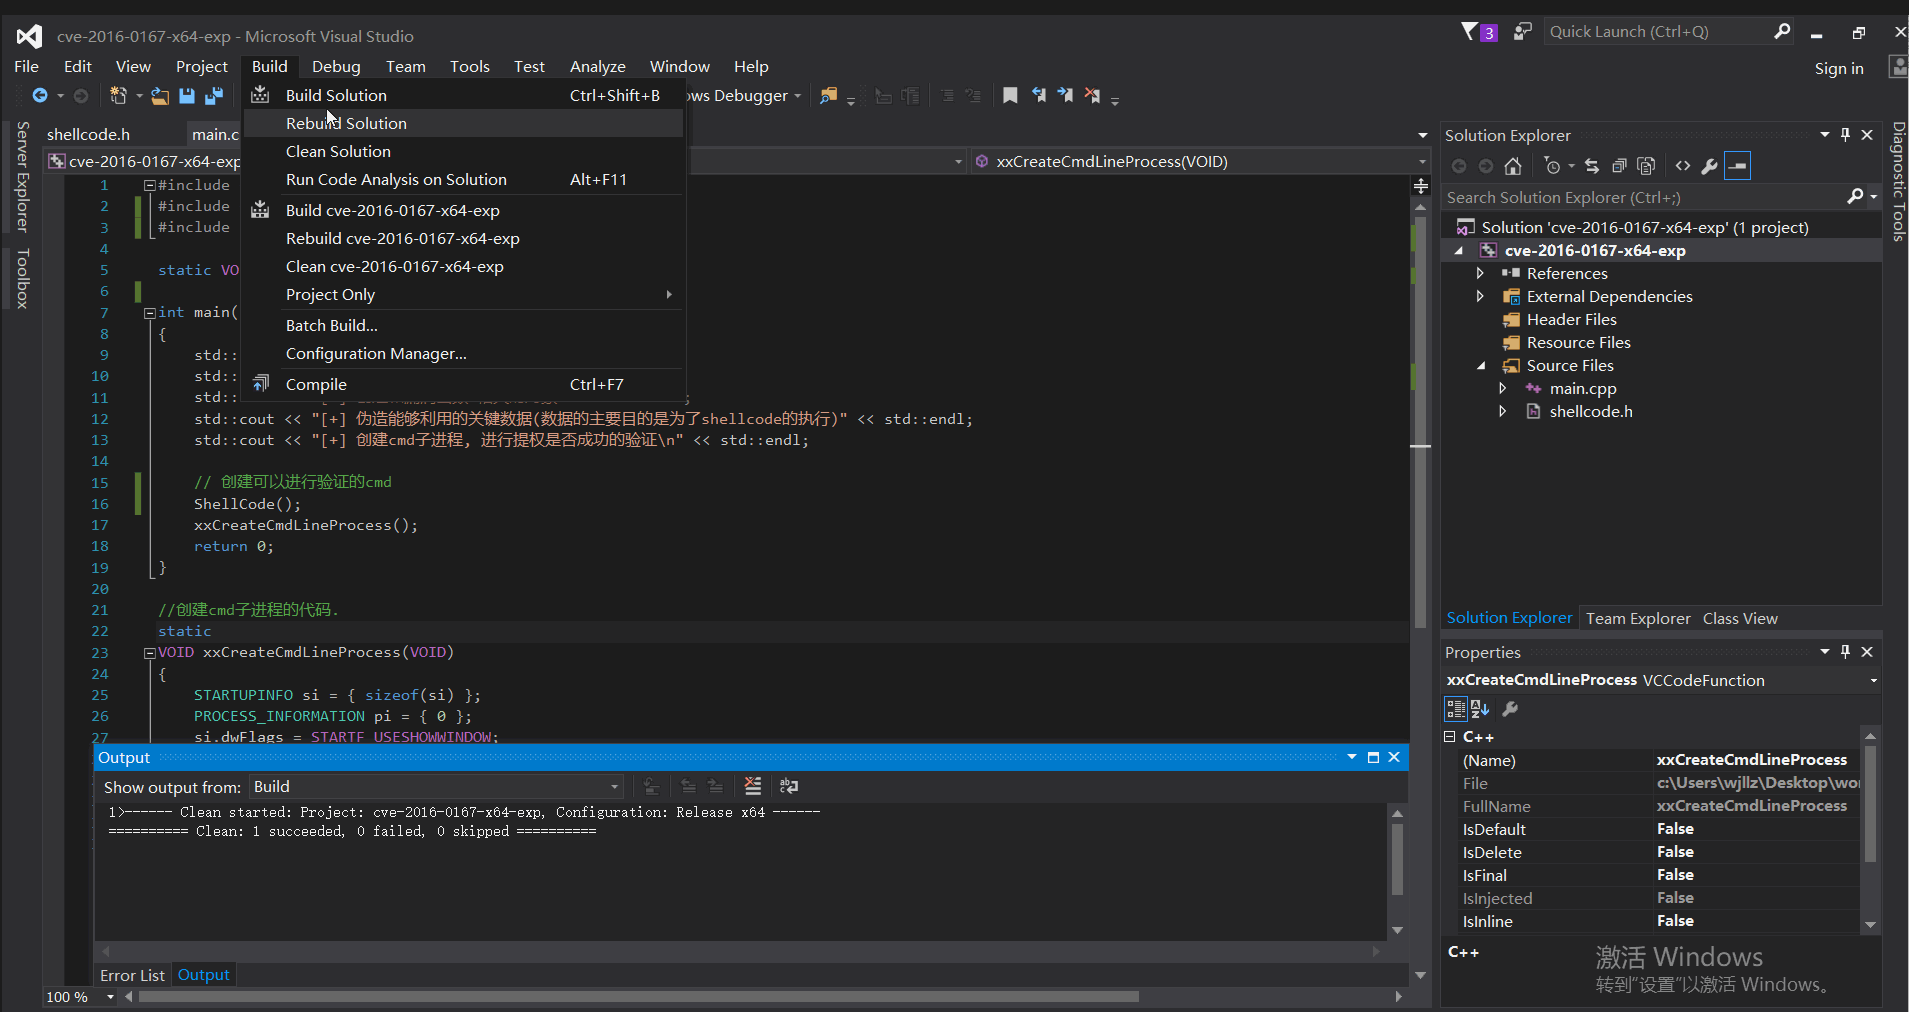Go to the next bookmark icon

(1065, 96)
